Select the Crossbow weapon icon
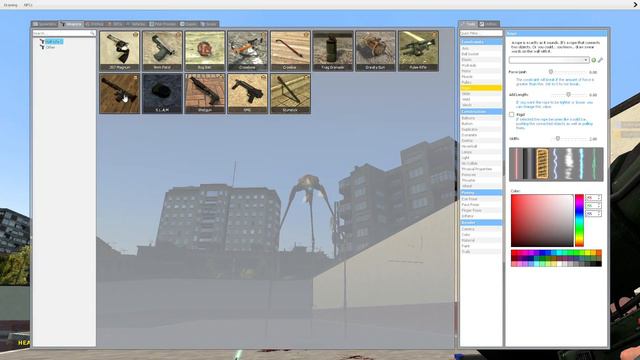 247,51
